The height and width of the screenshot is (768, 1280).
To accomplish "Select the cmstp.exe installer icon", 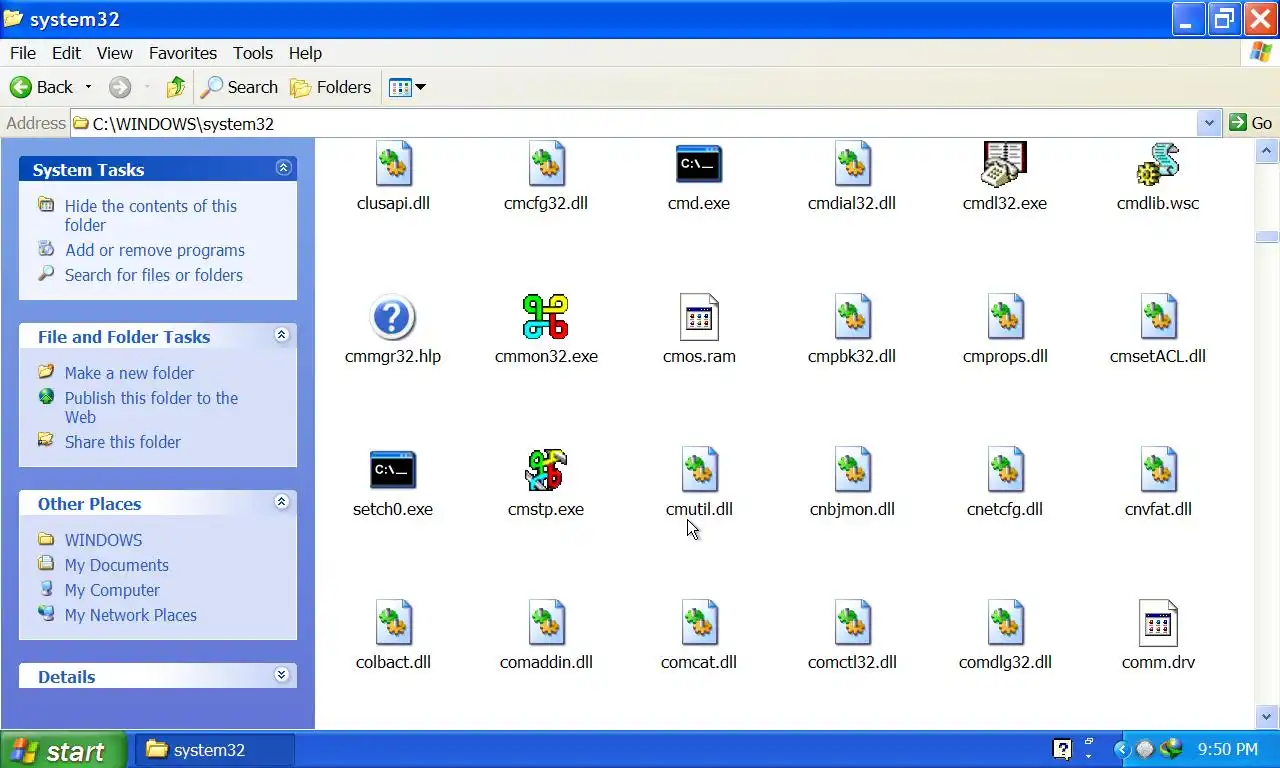I will [x=546, y=470].
